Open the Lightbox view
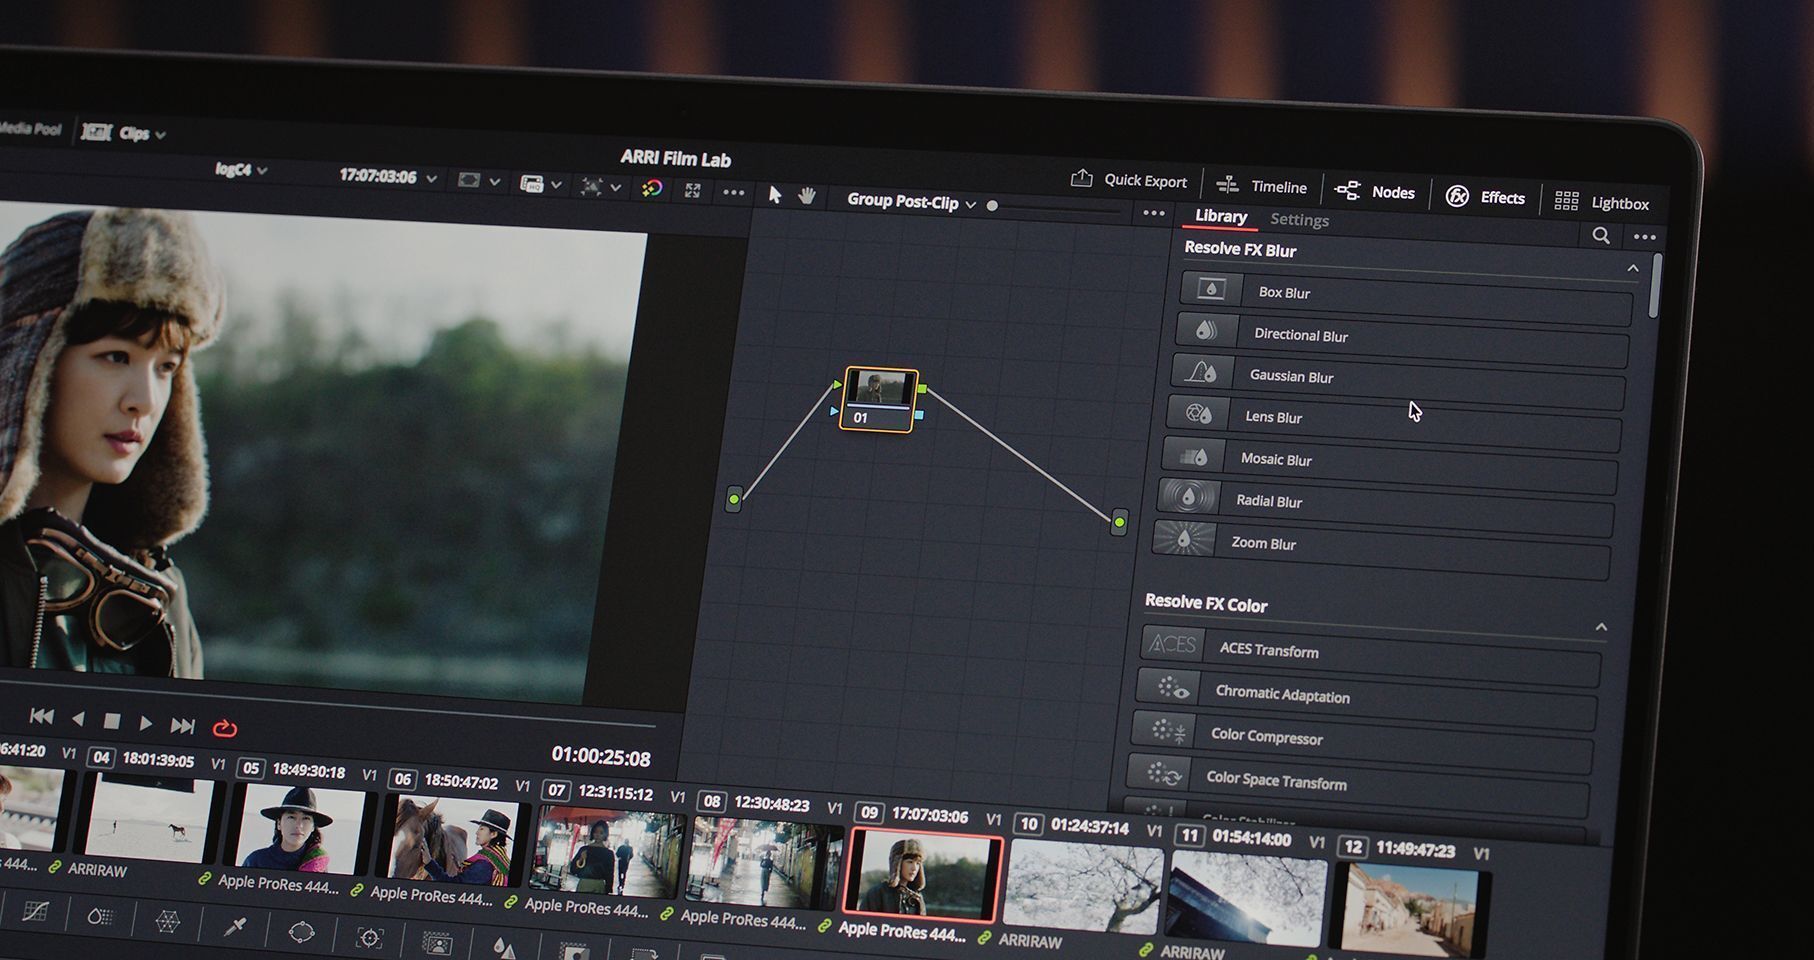The height and width of the screenshot is (960, 1814). [x=1601, y=203]
